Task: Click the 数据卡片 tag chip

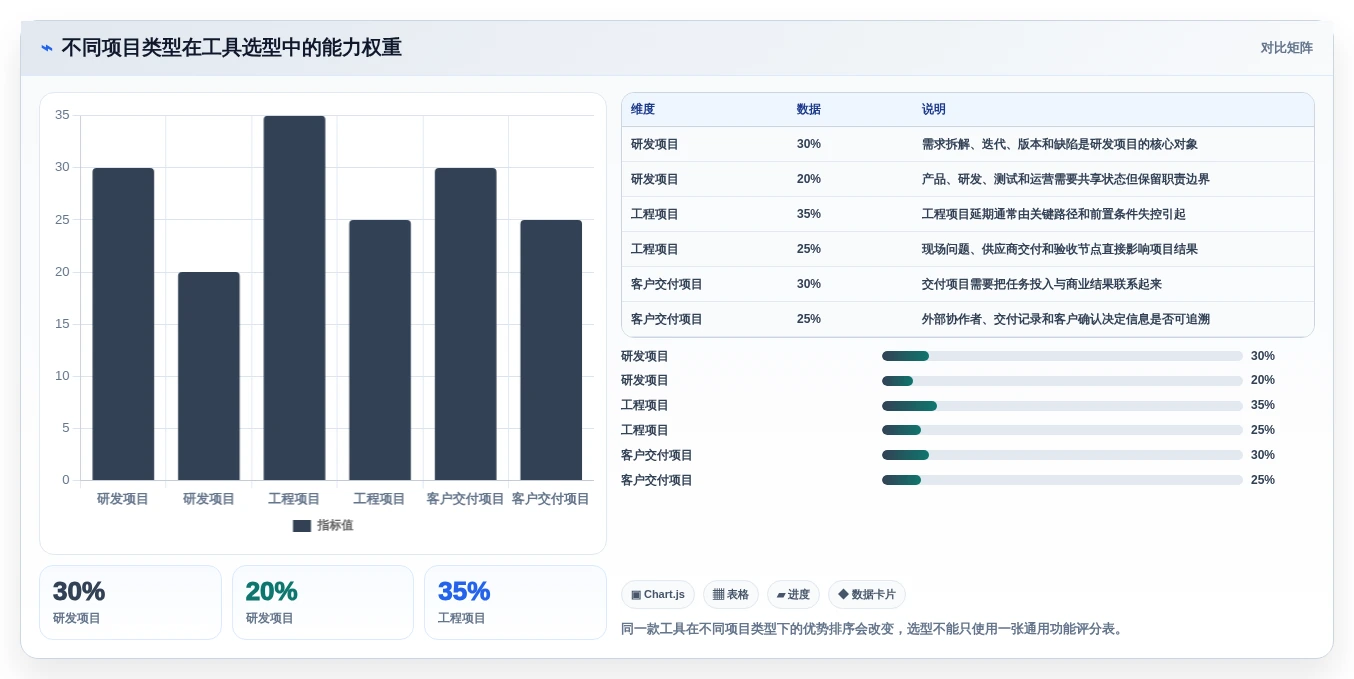Action: (x=867, y=595)
